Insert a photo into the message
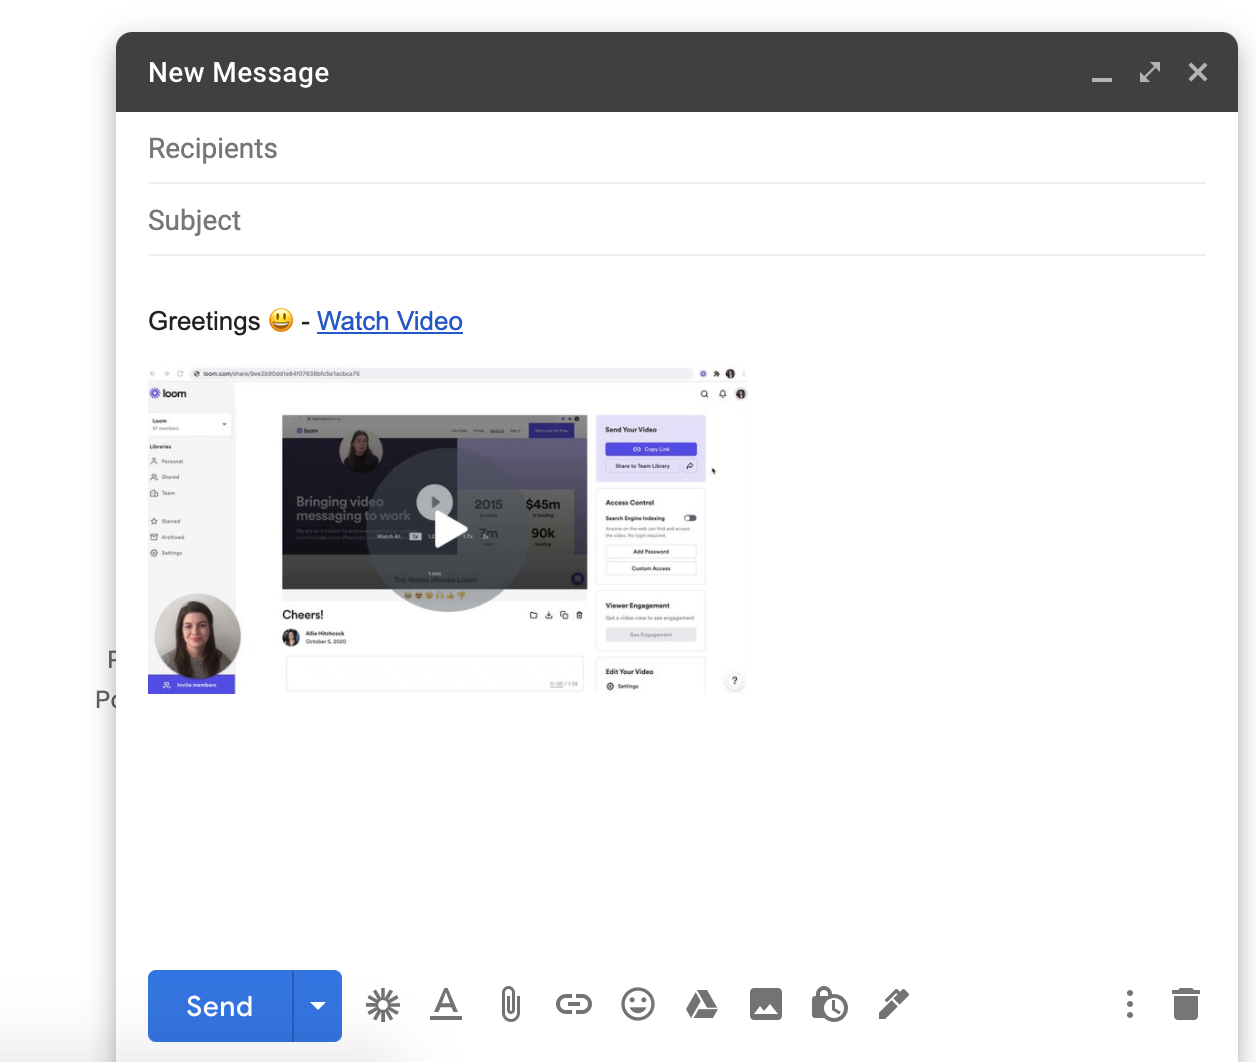This screenshot has width=1256, height=1062. (766, 1004)
